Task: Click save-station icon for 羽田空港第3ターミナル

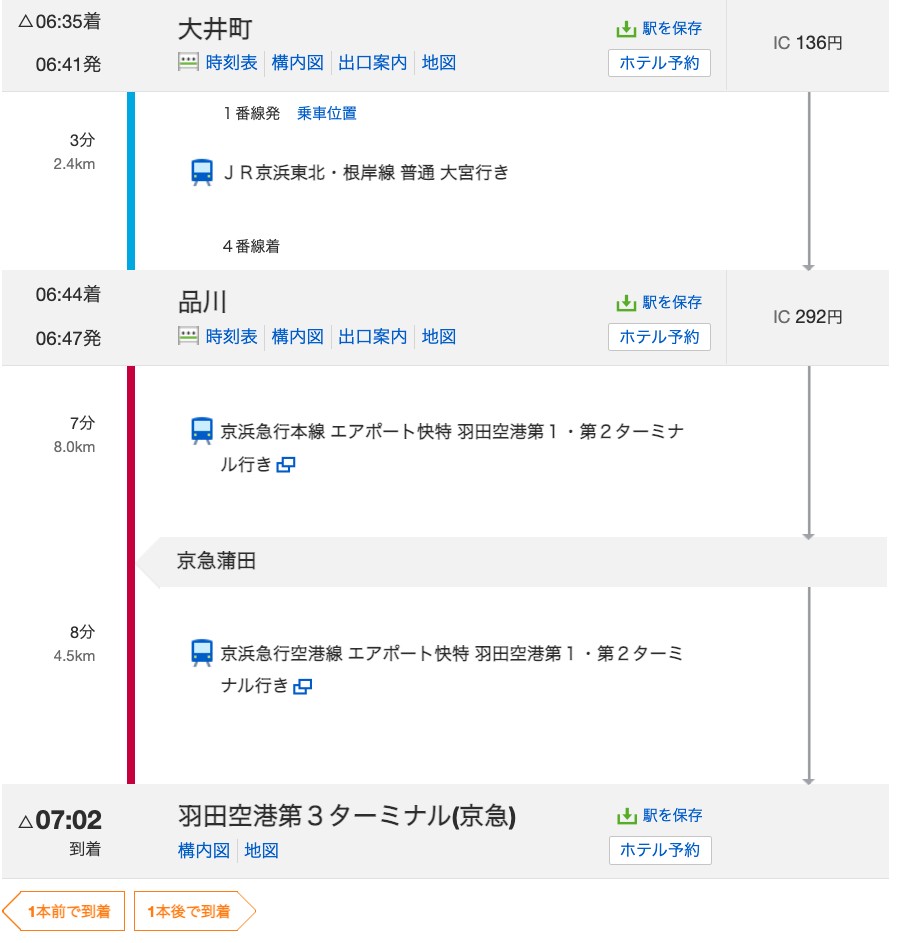Action: (626, 816)
